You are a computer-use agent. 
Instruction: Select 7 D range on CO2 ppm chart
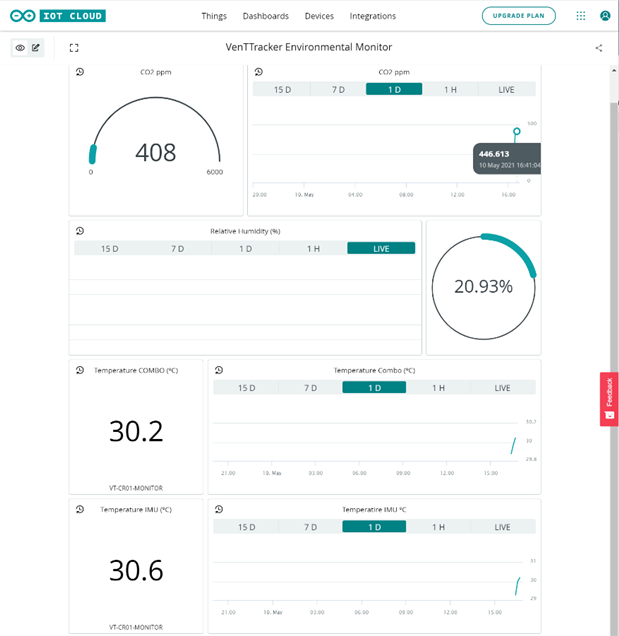point(338,89)
